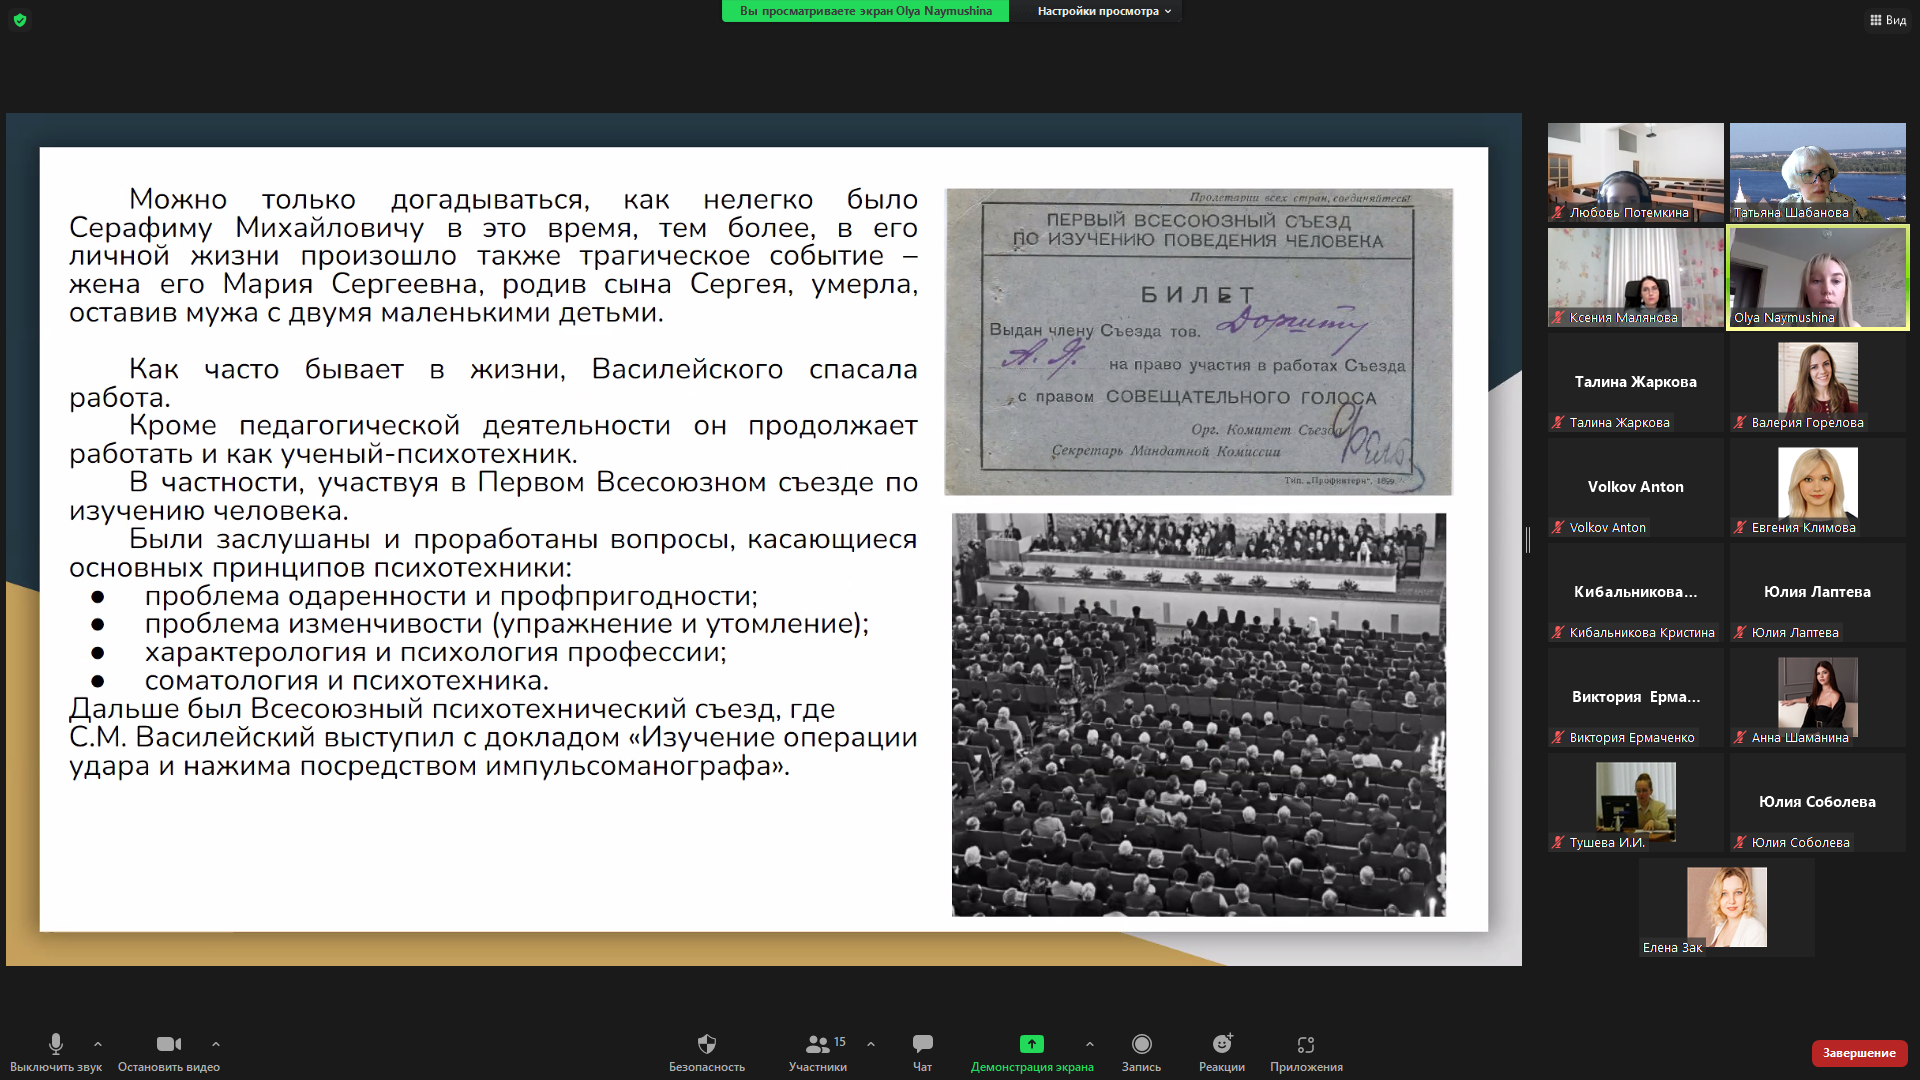Open Volkov Anton's participant tile
The image size is (1920, 1080).
pos(1634,487)
